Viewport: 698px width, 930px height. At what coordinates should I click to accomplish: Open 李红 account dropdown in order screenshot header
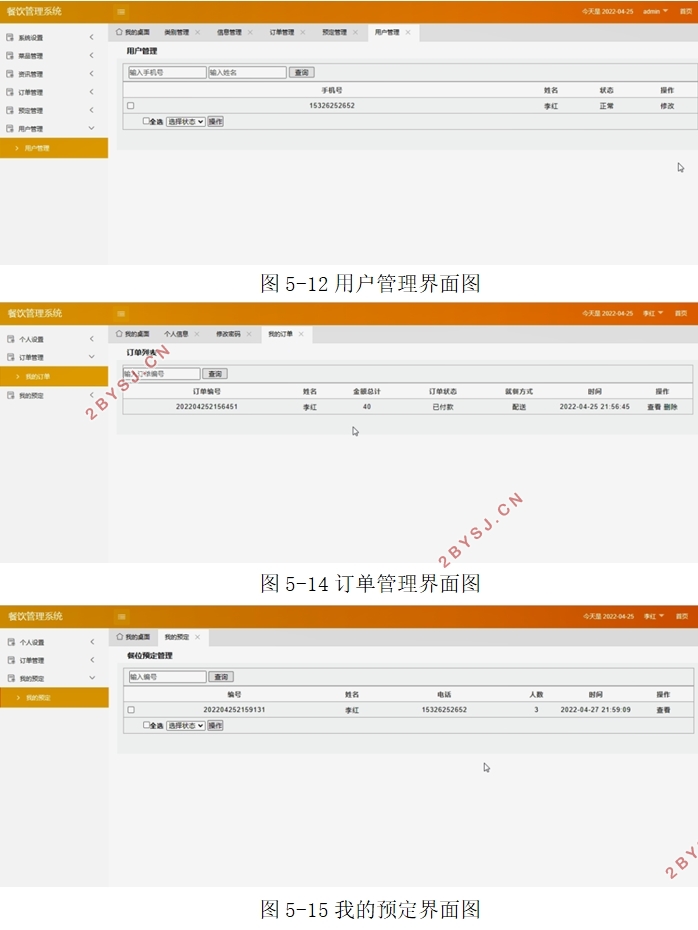[x=653, y=313]
